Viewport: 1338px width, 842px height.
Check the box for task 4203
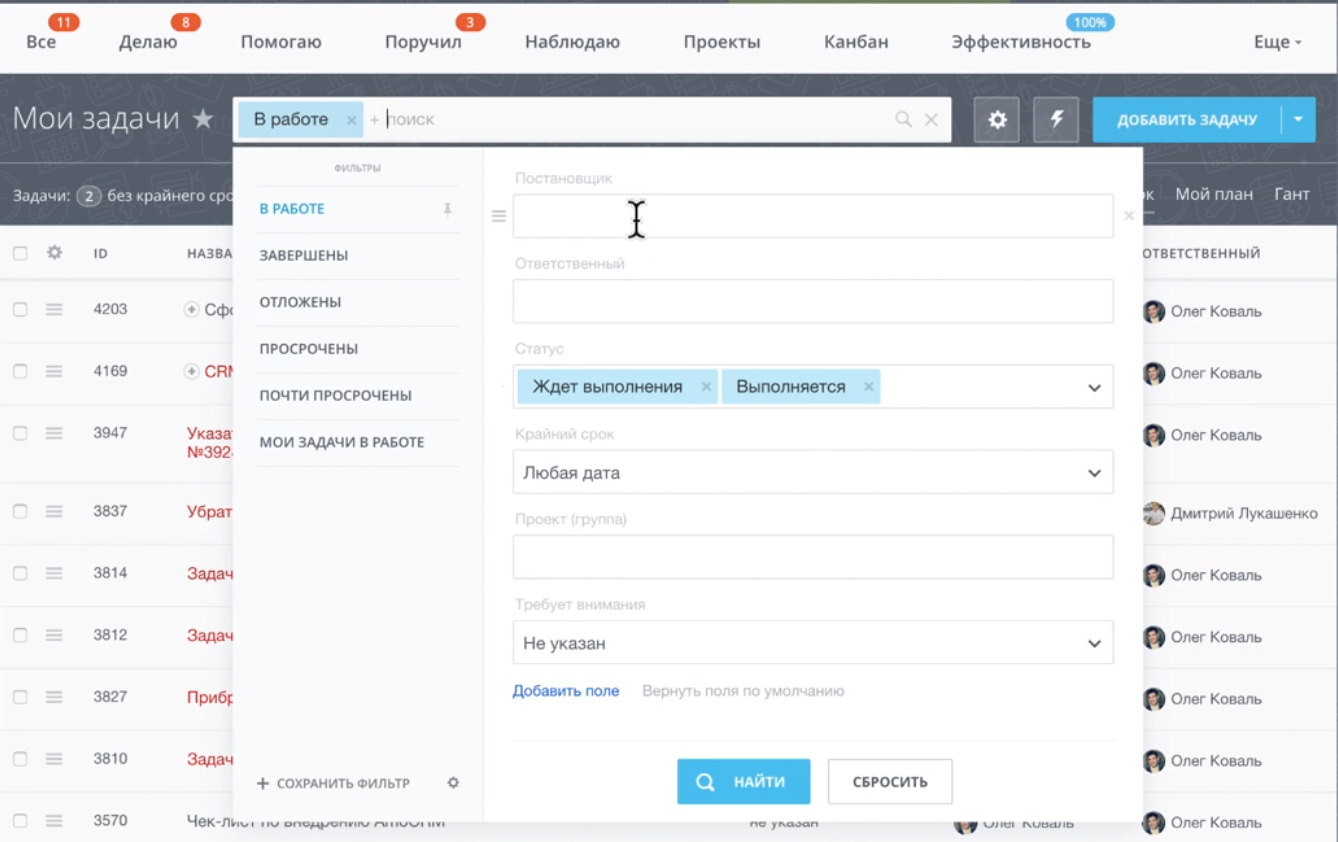click(20, 310)
